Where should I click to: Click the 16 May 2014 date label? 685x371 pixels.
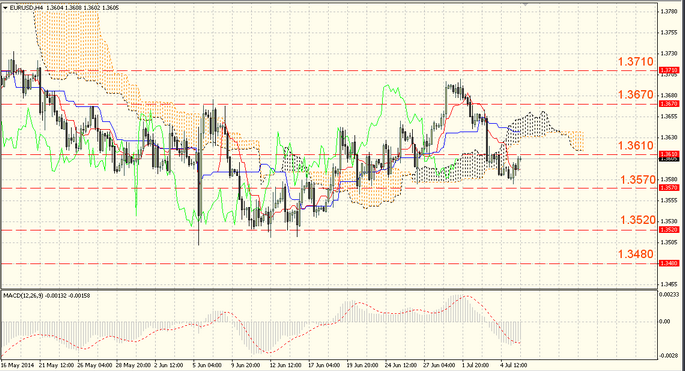(17, 365)
